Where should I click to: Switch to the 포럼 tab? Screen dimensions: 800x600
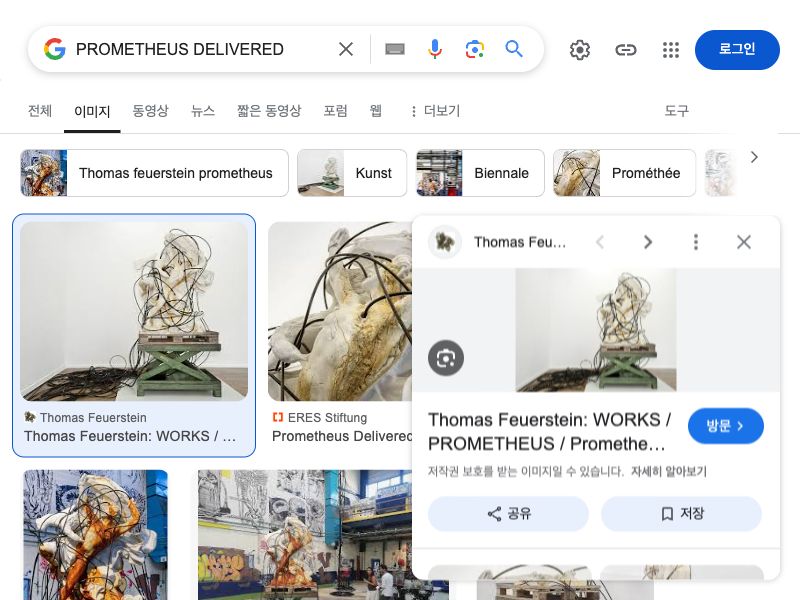point(336,111)
